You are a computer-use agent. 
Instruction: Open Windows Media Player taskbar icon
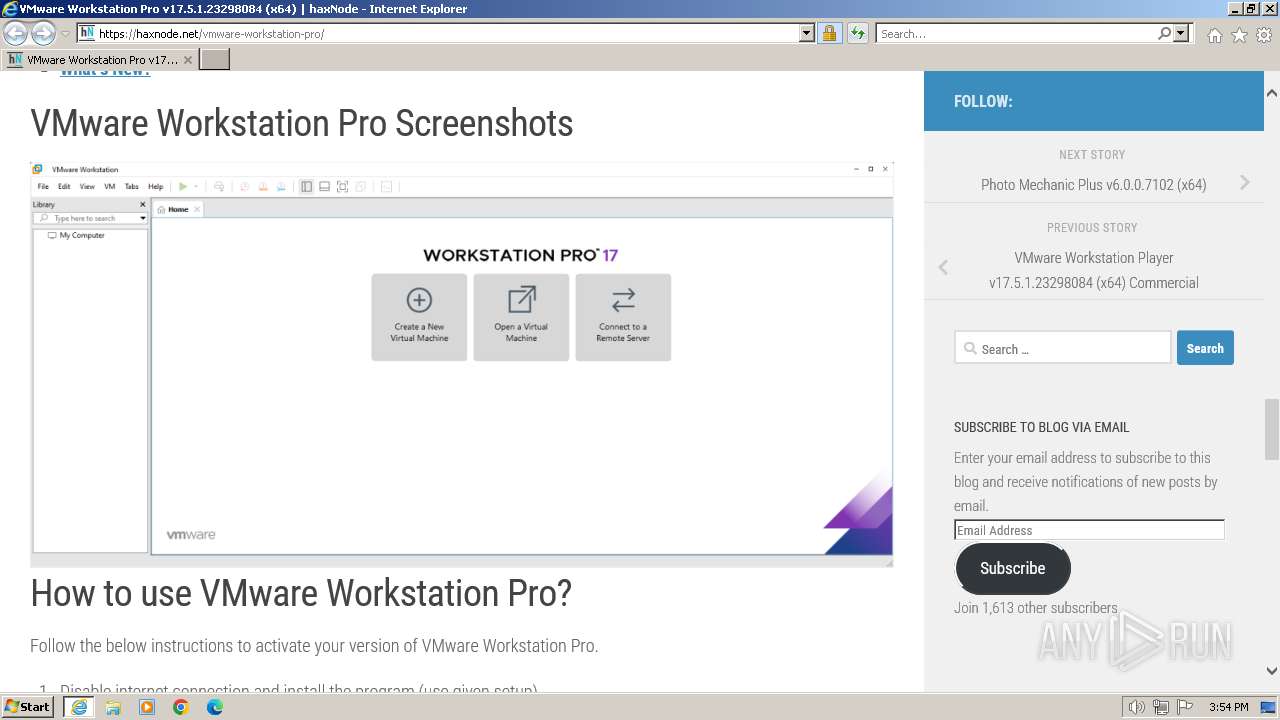pyautogui.click(x=147, y=707)
